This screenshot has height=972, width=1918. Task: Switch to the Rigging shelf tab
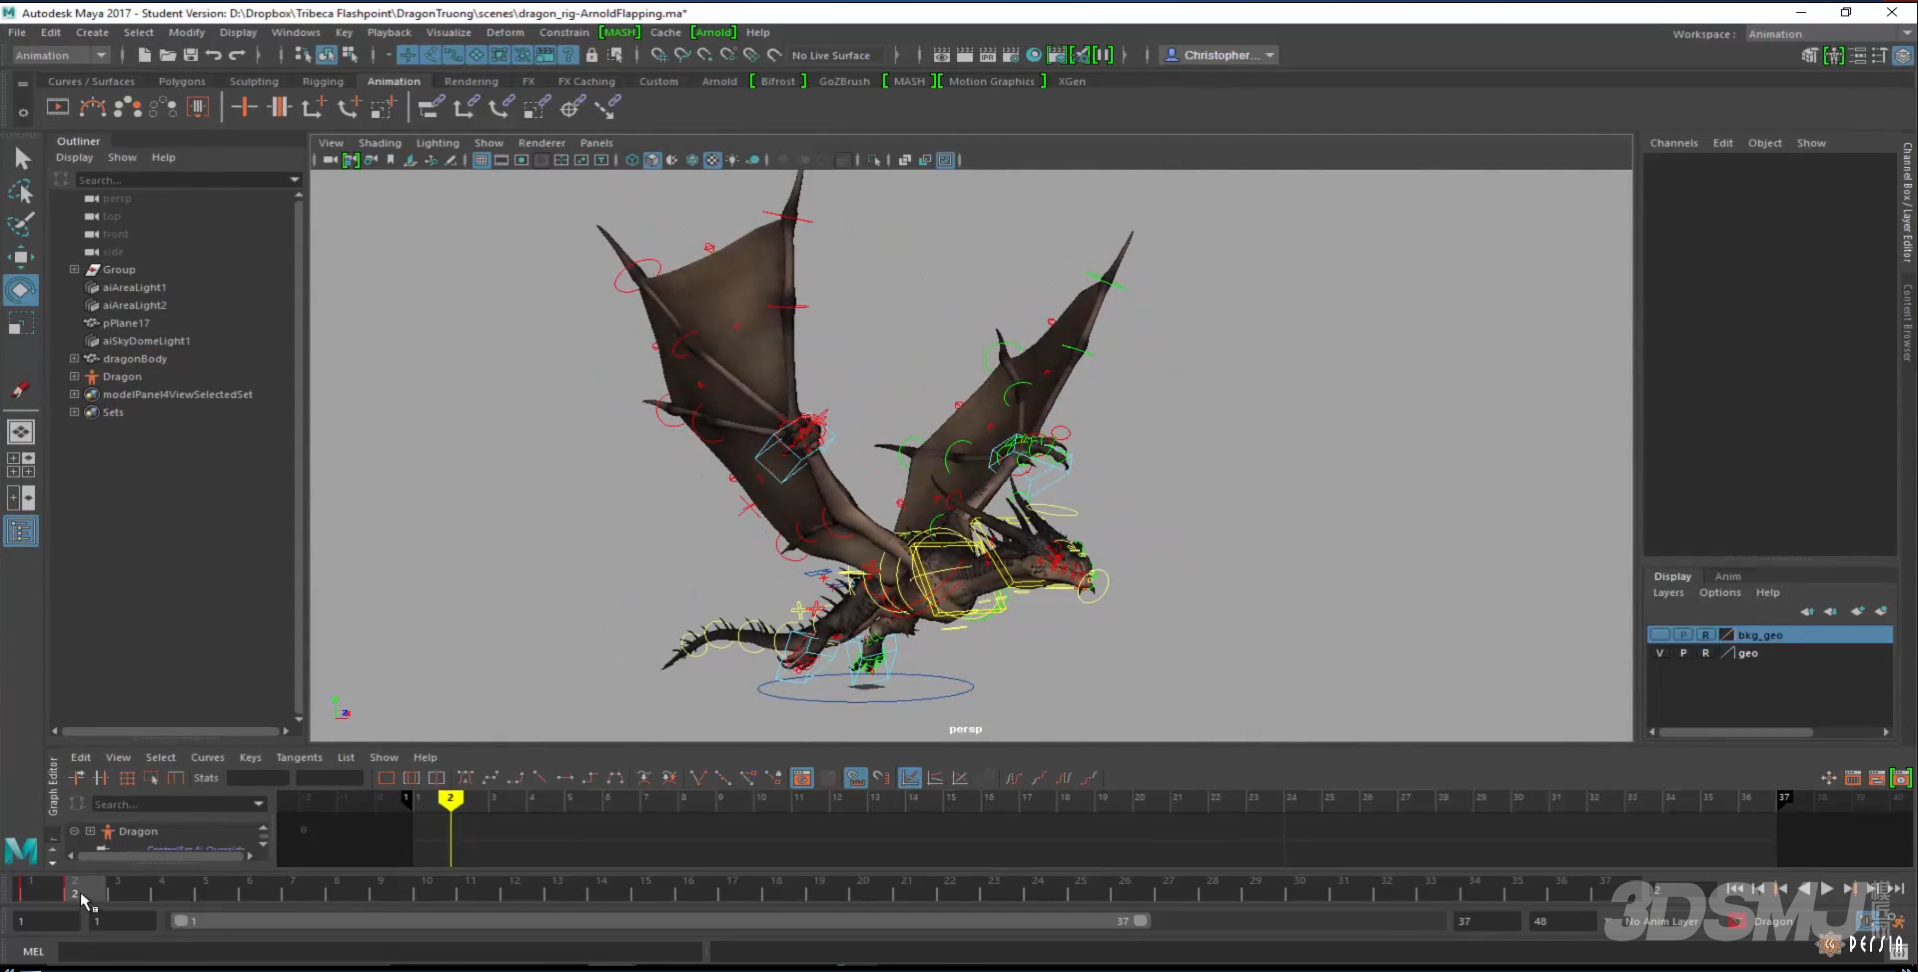(x=322, y=81)
